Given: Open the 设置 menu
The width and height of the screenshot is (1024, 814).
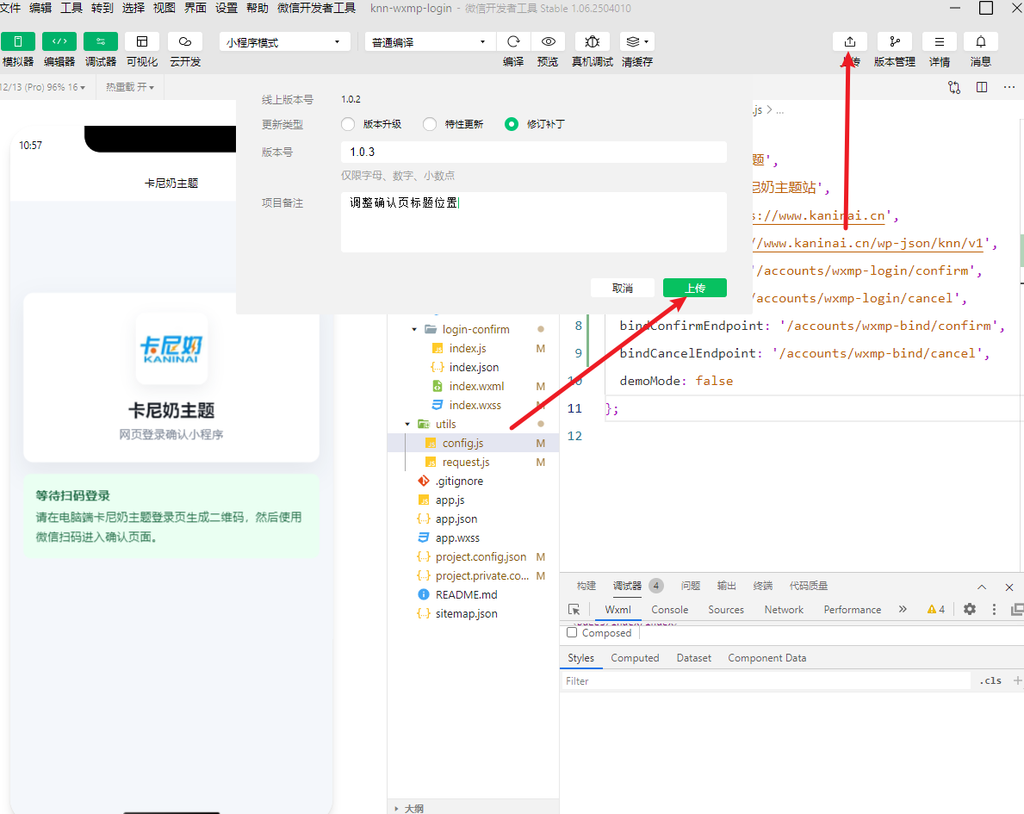Looking at the screenshot, I should 226,8.
